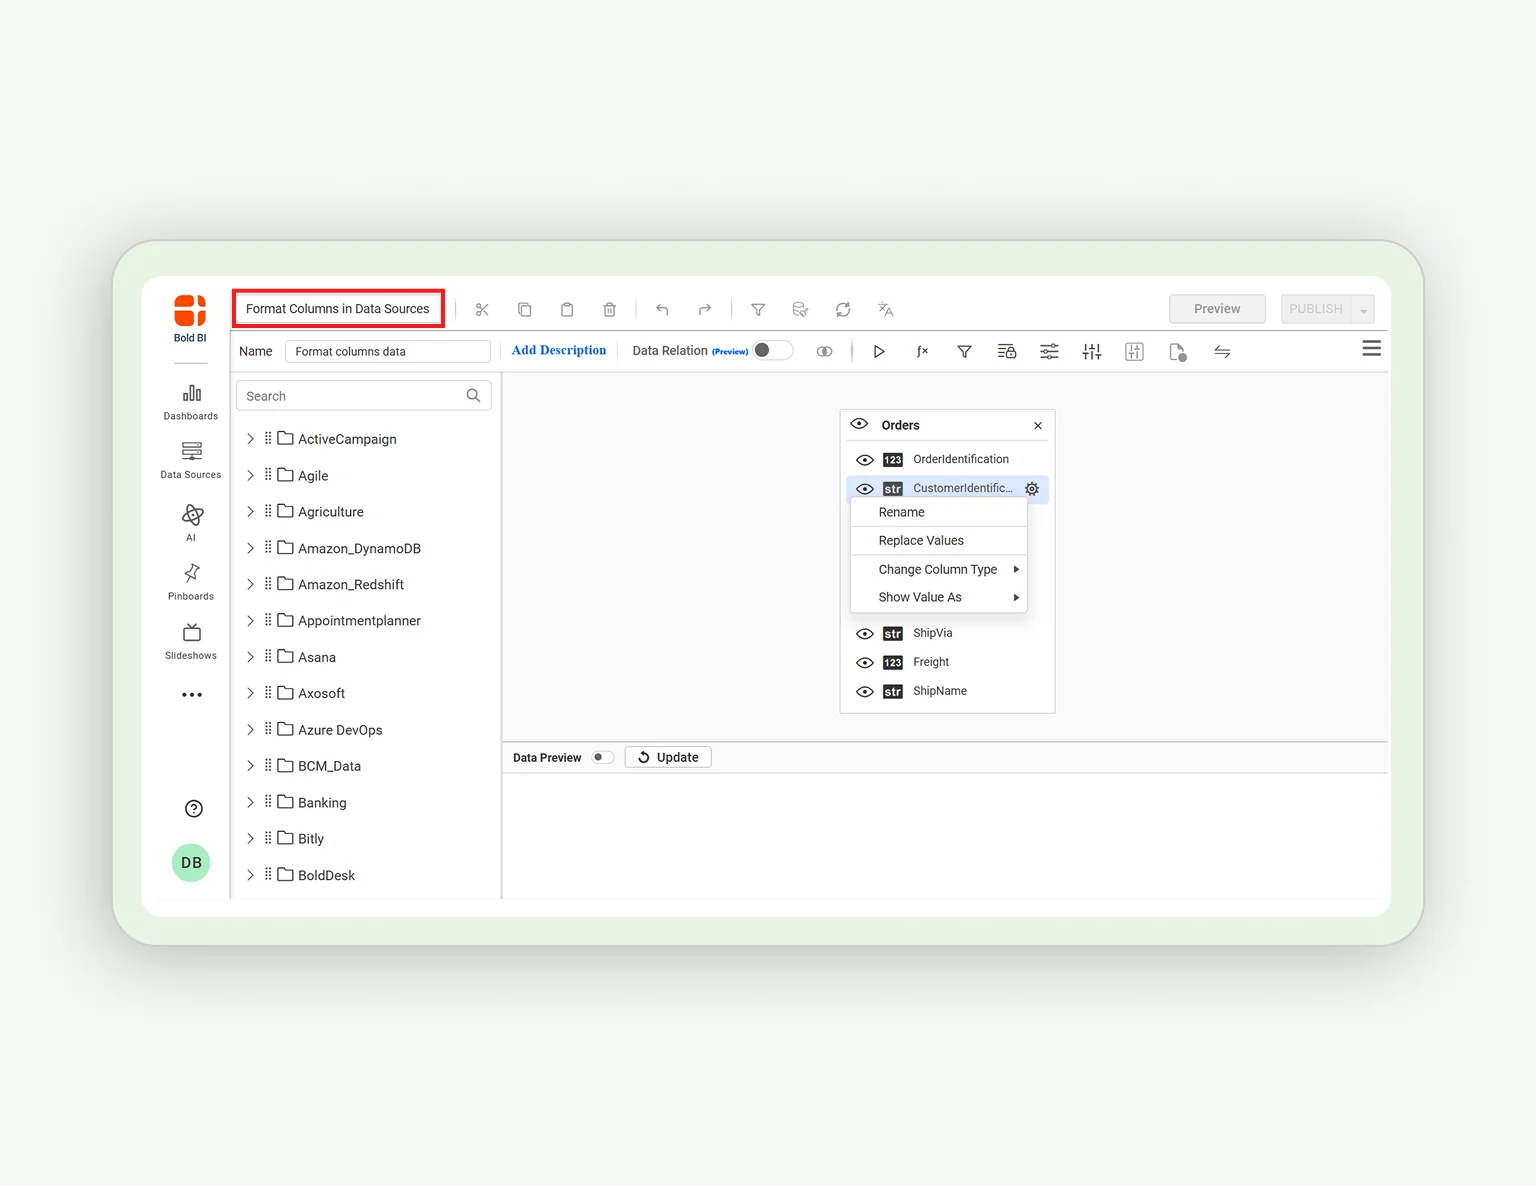The height and width of the screenshot is (1186, 1536).
Task: Click the Cut scissors icon
Action: (x=482, y=310)
